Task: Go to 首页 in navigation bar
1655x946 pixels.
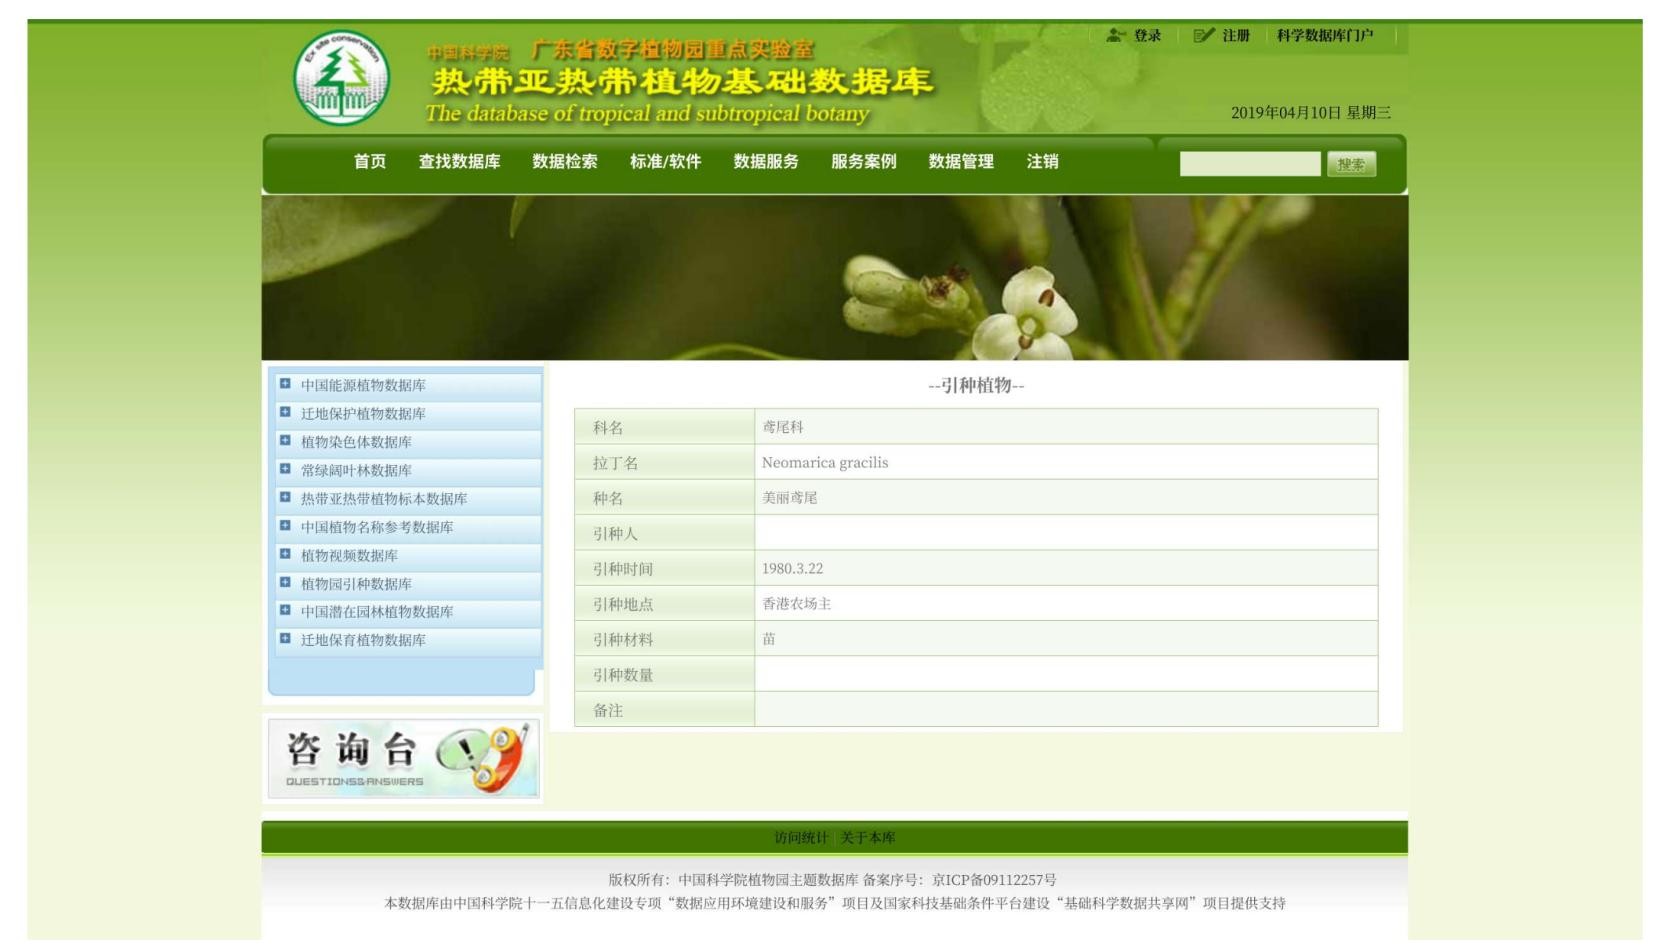Action: coord(369,162)
